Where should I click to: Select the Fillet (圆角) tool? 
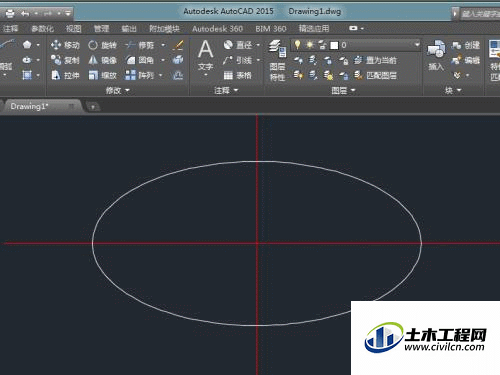tap(140, 60)
